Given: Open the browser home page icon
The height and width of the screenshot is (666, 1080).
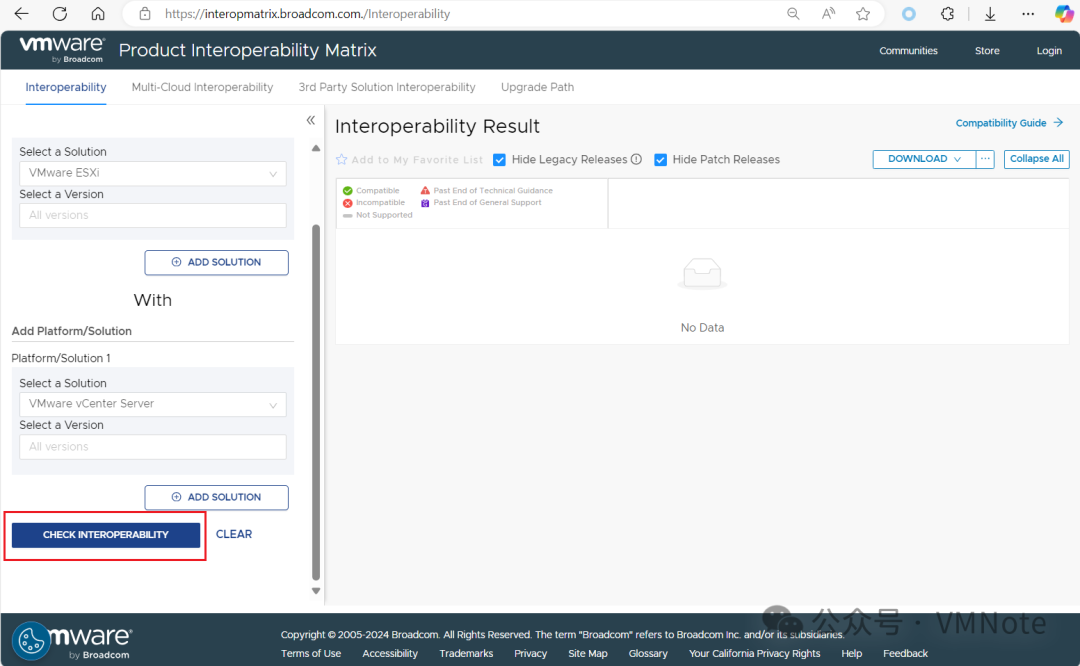Looking at the screenshot, I should click(x=98, y=14).
